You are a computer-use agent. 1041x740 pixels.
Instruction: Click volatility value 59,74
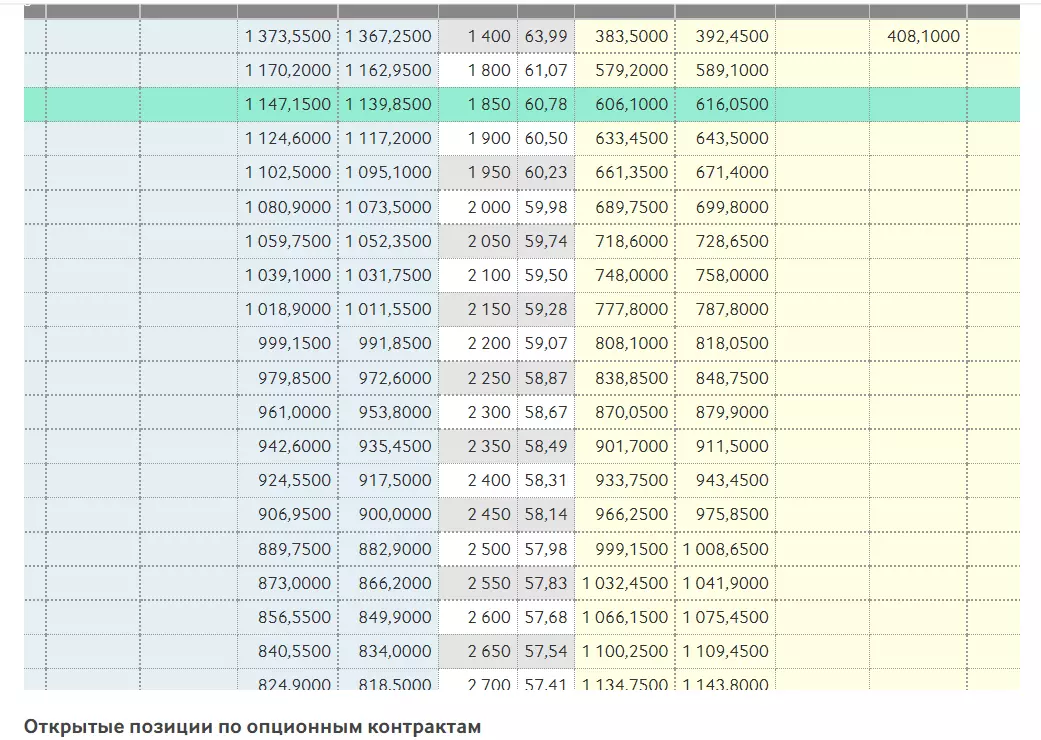(x=546, y=242)
